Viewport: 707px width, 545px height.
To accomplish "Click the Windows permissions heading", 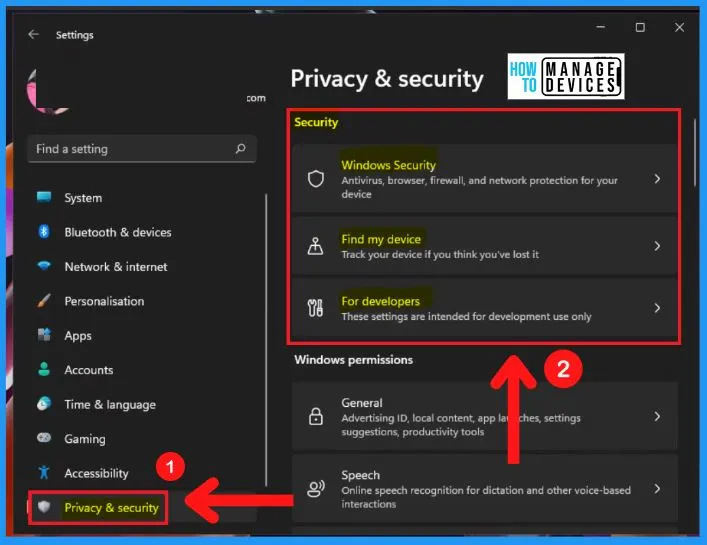I will click(x=354, y=360).
